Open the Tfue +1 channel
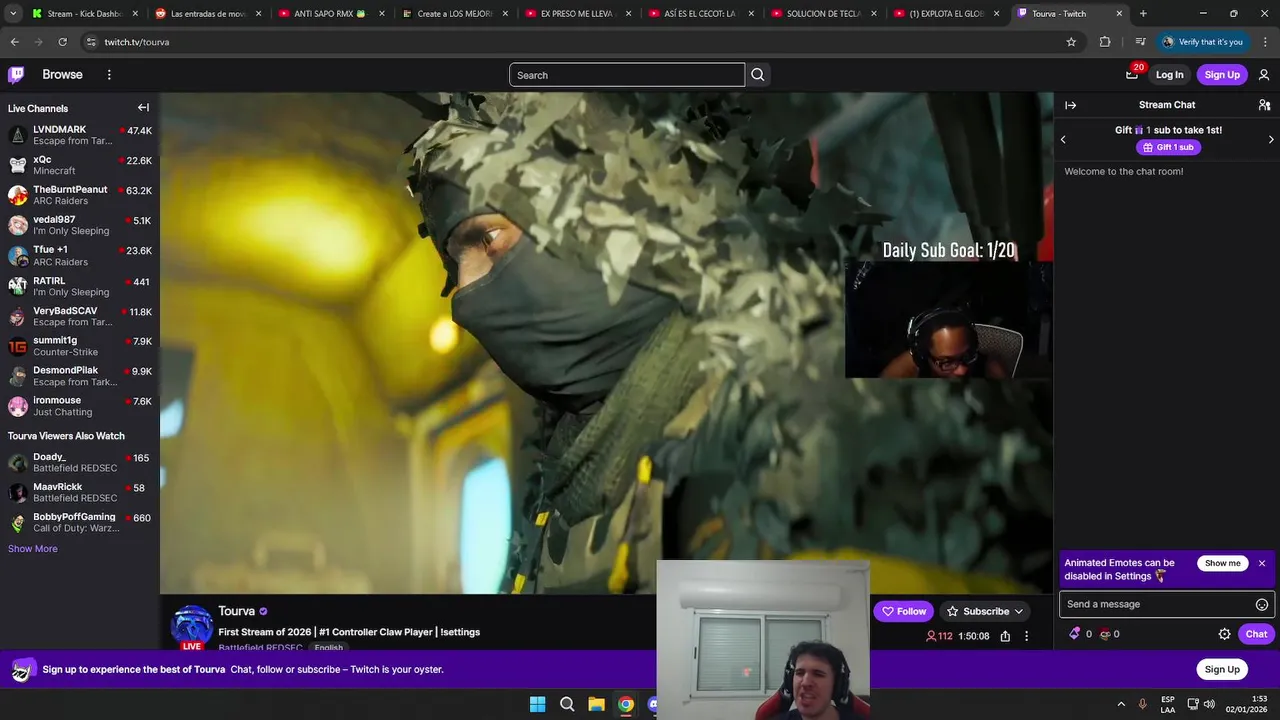 pyautogui.click(x=80, y=256)
